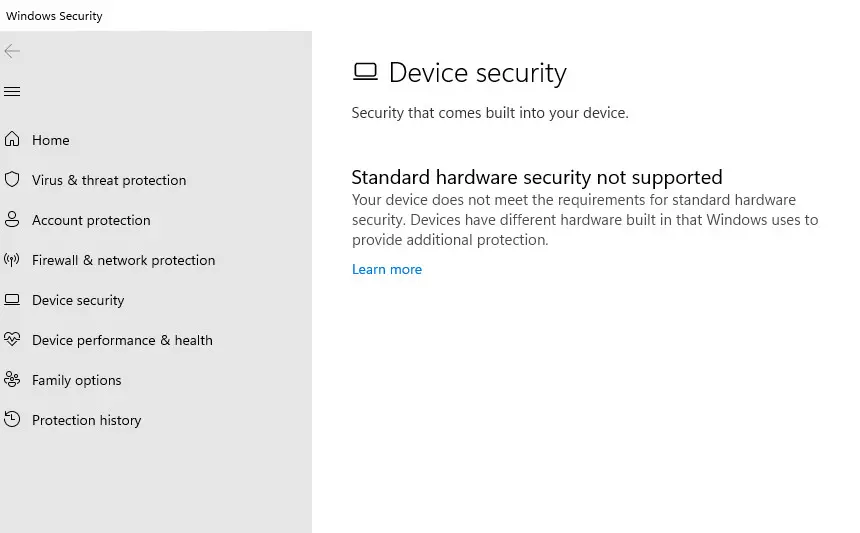
Task: Click the Home house icon
Action: (x=12, y=140)
